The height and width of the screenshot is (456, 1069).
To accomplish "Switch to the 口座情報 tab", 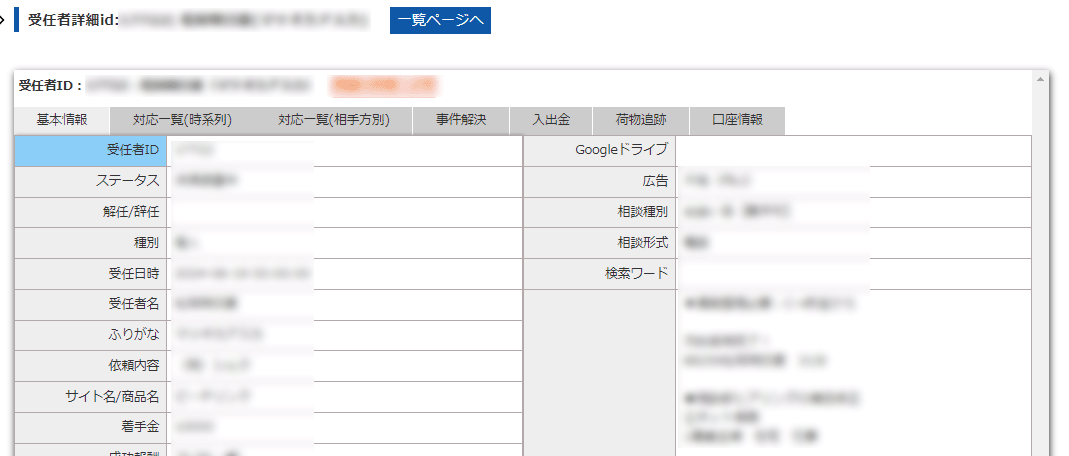I will (737, 120).
